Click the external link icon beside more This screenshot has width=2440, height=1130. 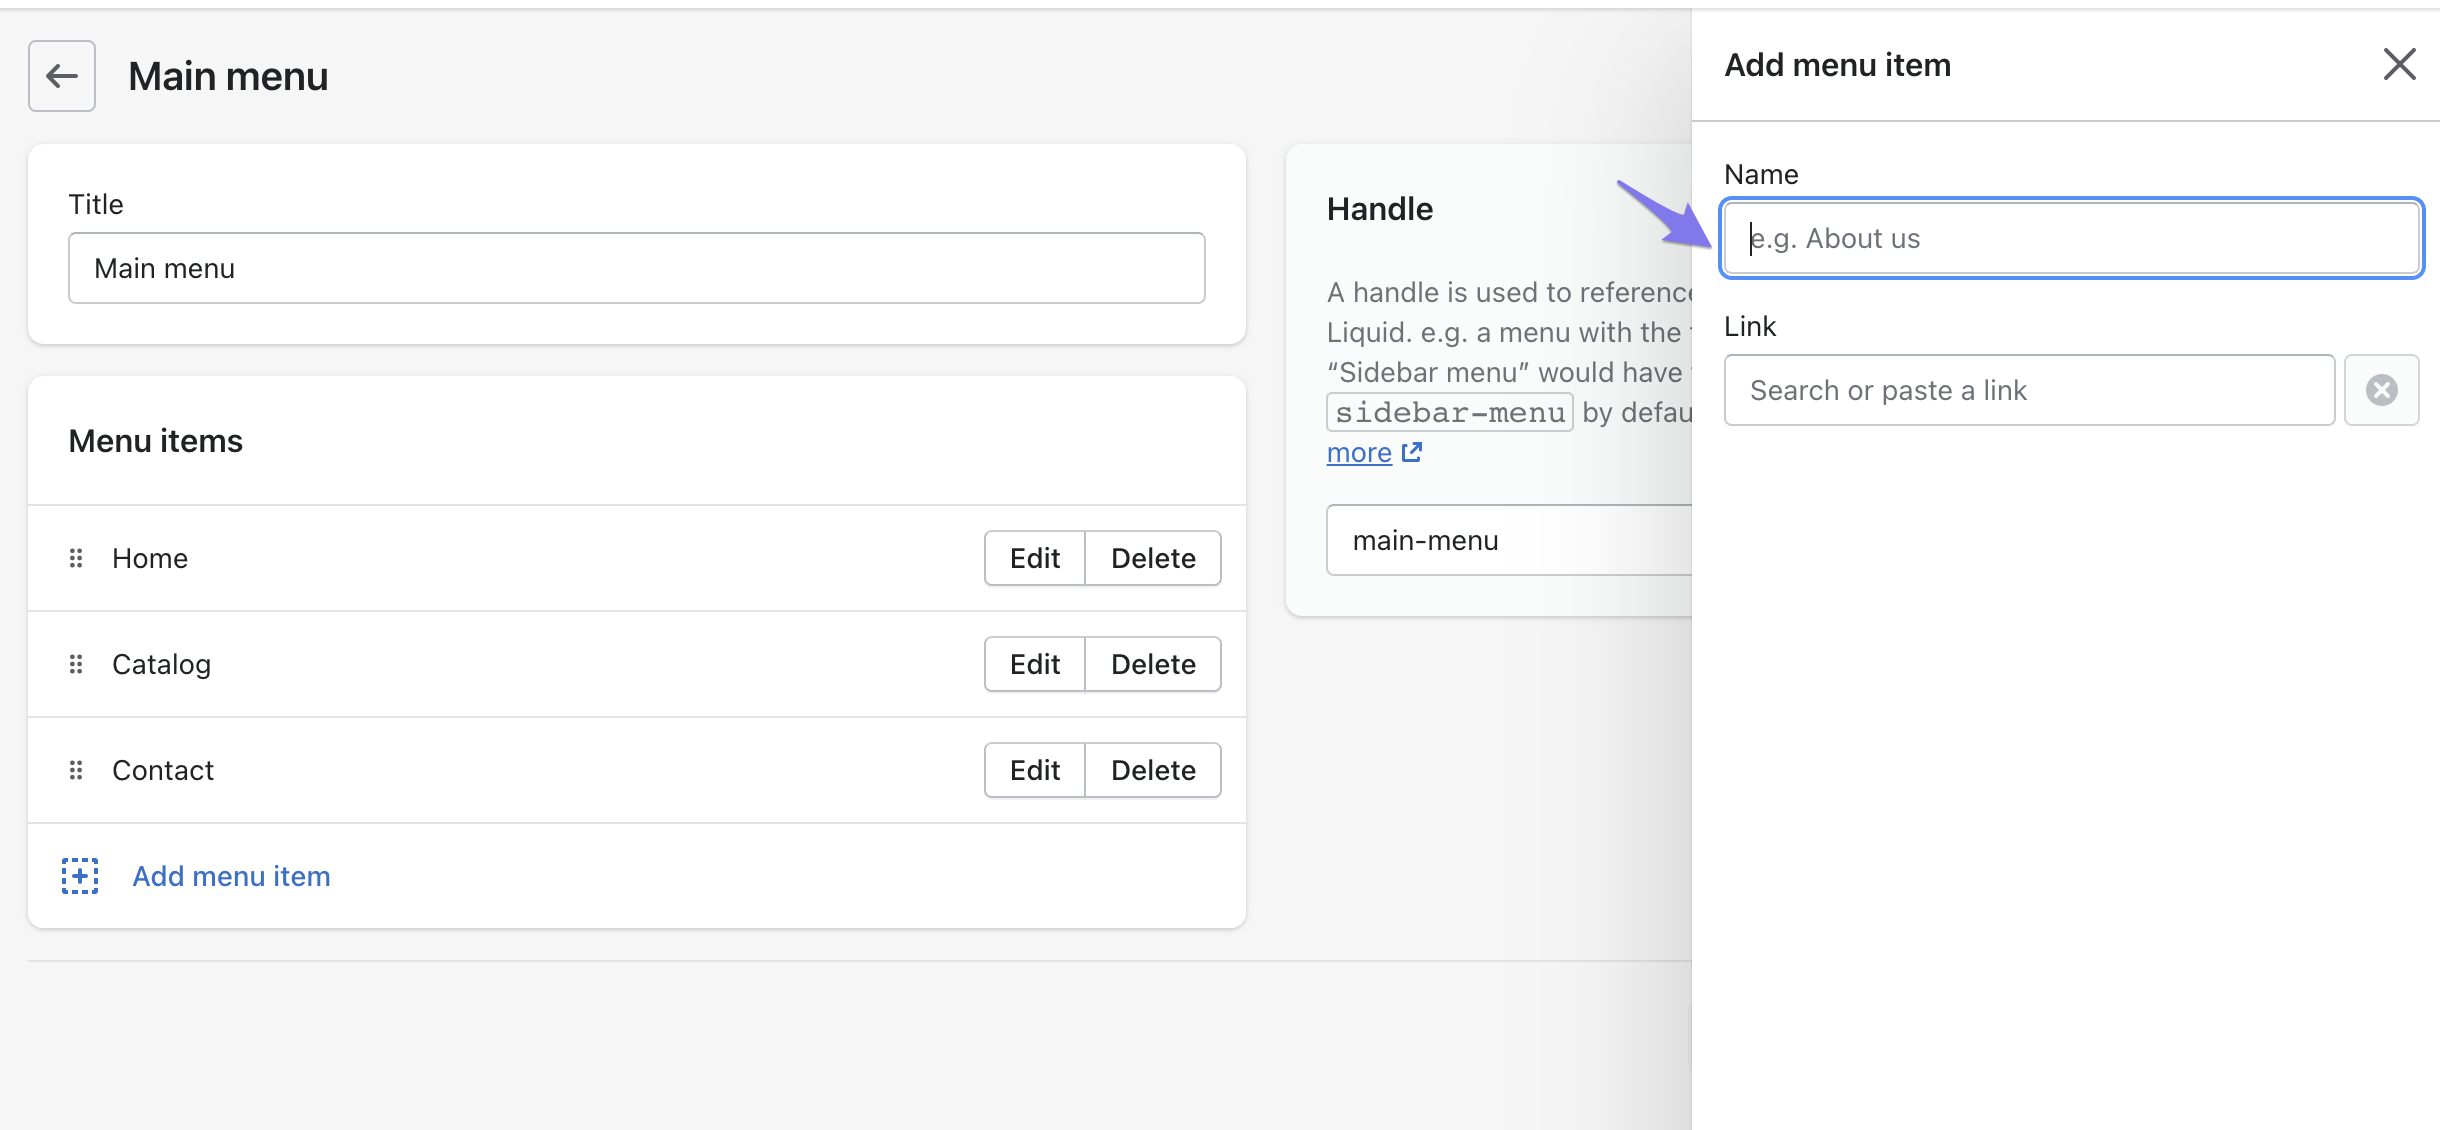click(x=1411, y=453)
